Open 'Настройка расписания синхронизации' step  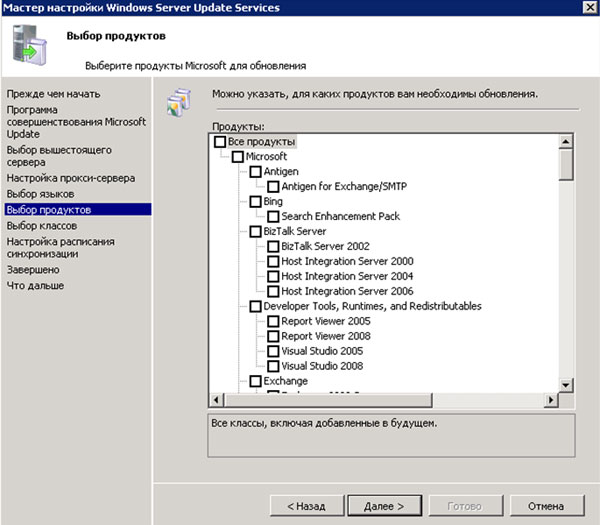pyautogui.click(x=60, y=248)
